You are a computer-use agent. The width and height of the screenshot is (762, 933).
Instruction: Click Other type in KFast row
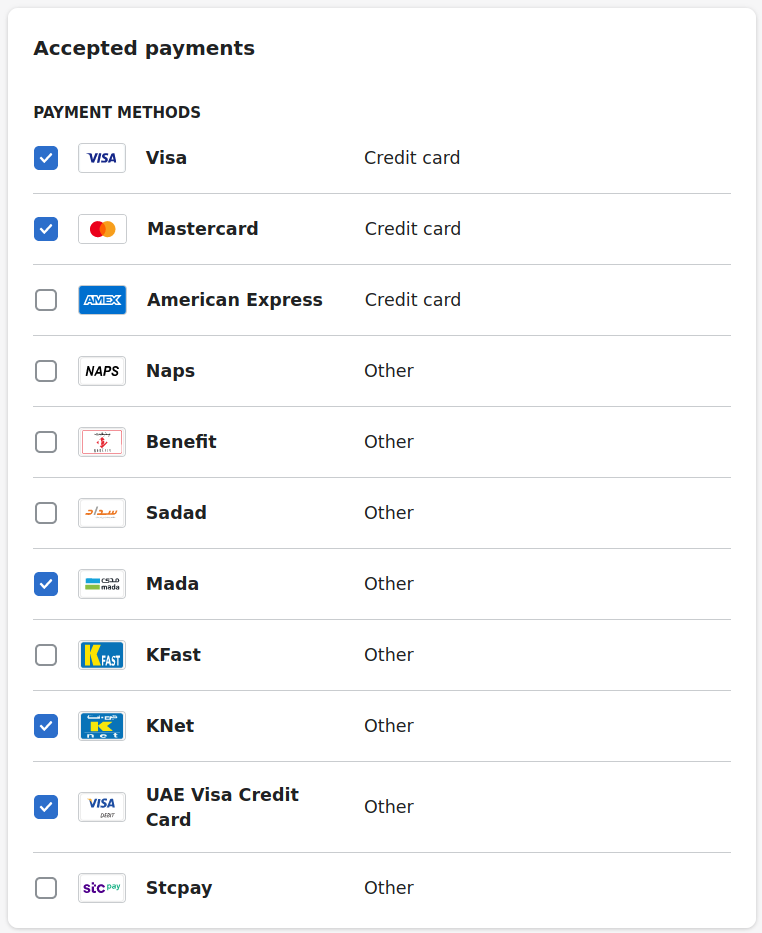coord(389,655)
